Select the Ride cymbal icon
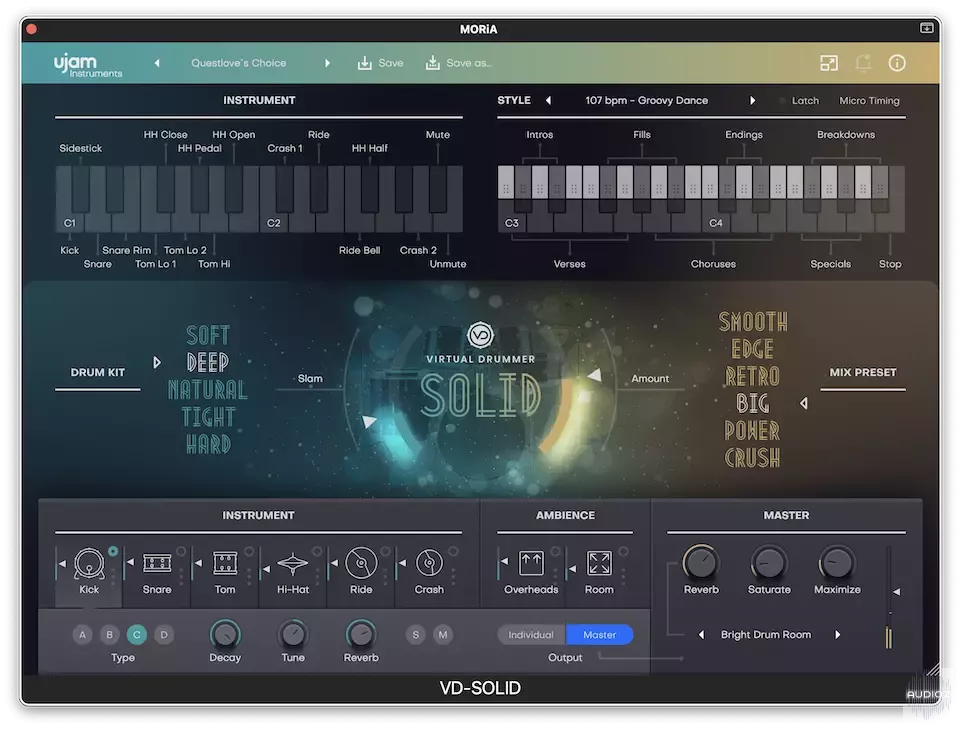 pos(361,562)
